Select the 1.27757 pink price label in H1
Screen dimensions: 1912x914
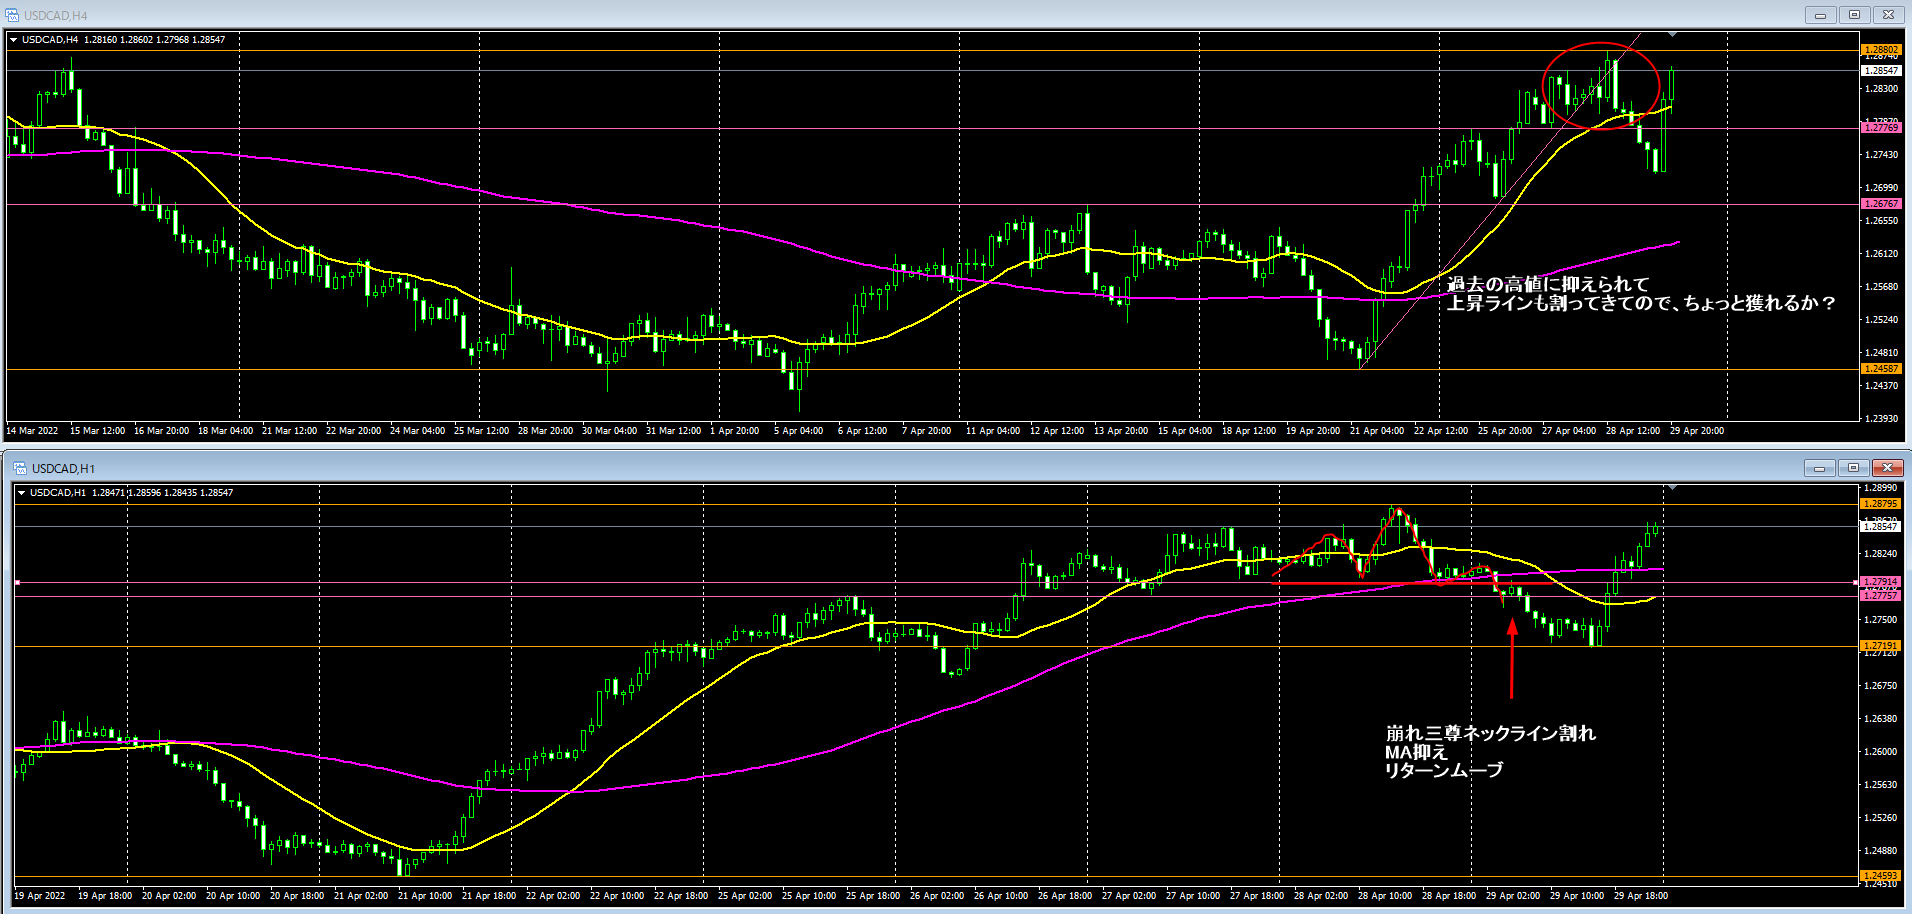1880,596
